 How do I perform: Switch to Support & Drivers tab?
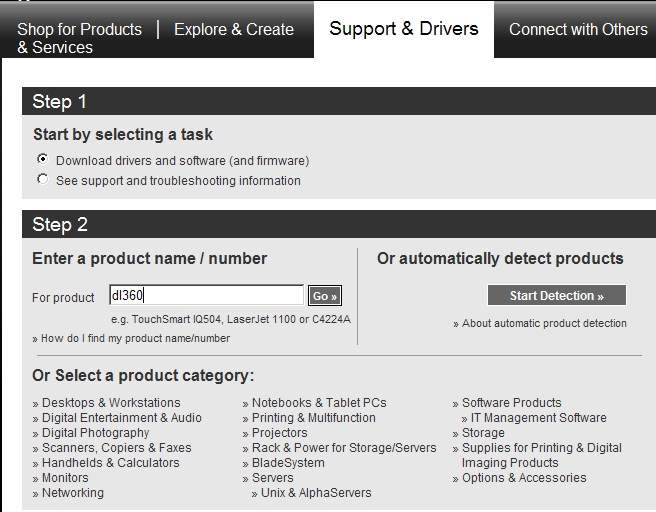404,29
